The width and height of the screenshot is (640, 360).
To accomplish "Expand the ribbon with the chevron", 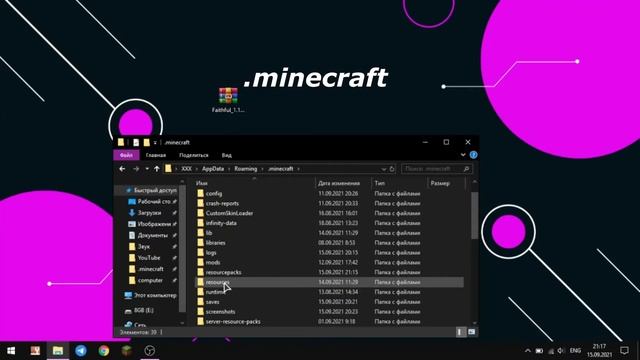I will tap(463, 155).
